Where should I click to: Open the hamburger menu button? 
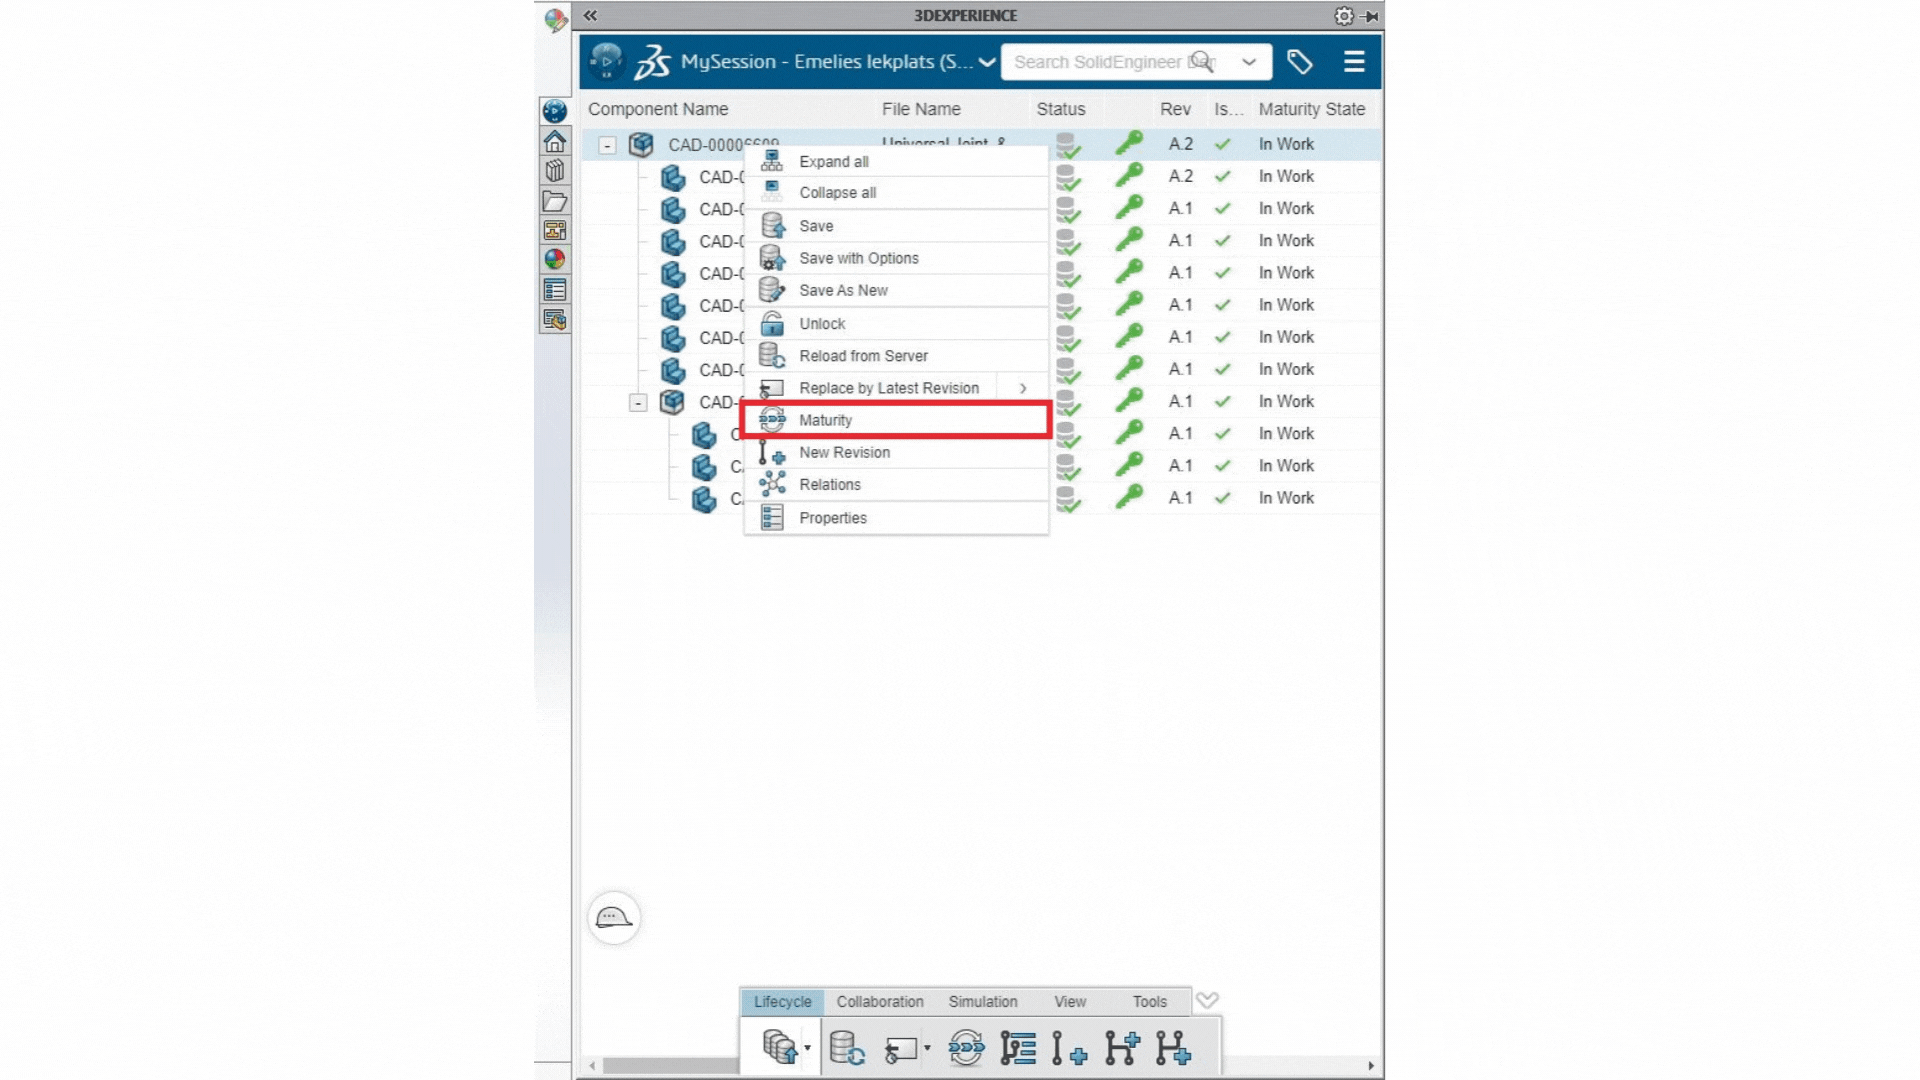1354,62
